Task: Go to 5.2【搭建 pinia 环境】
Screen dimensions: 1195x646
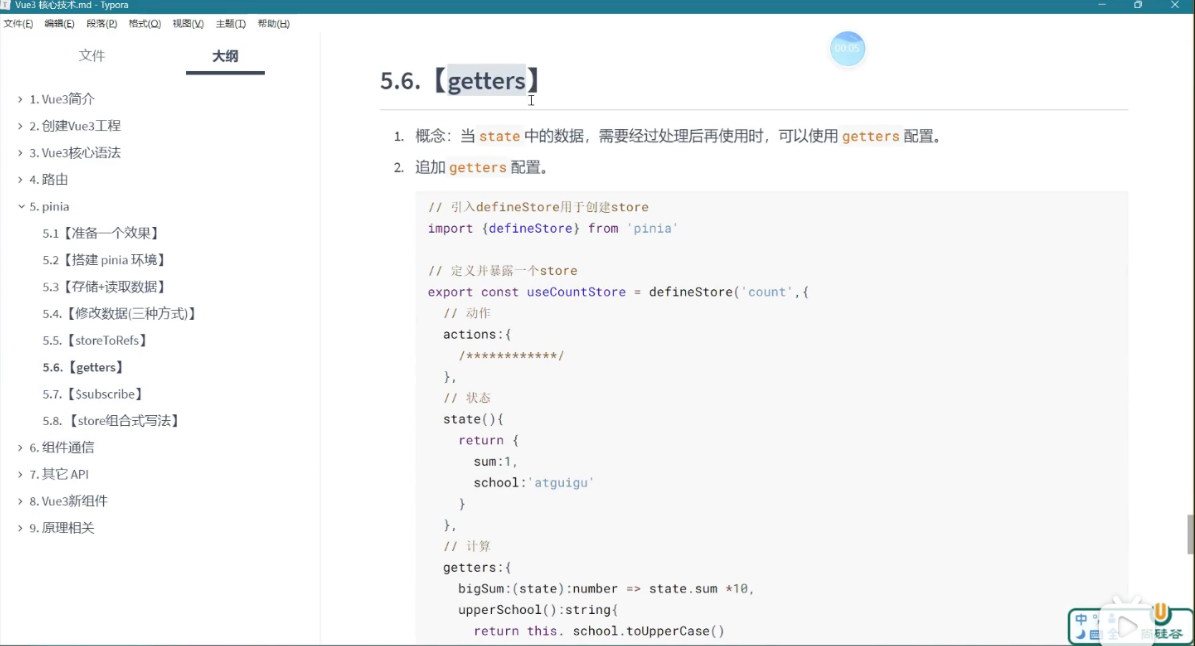Action: click(104, 260)
